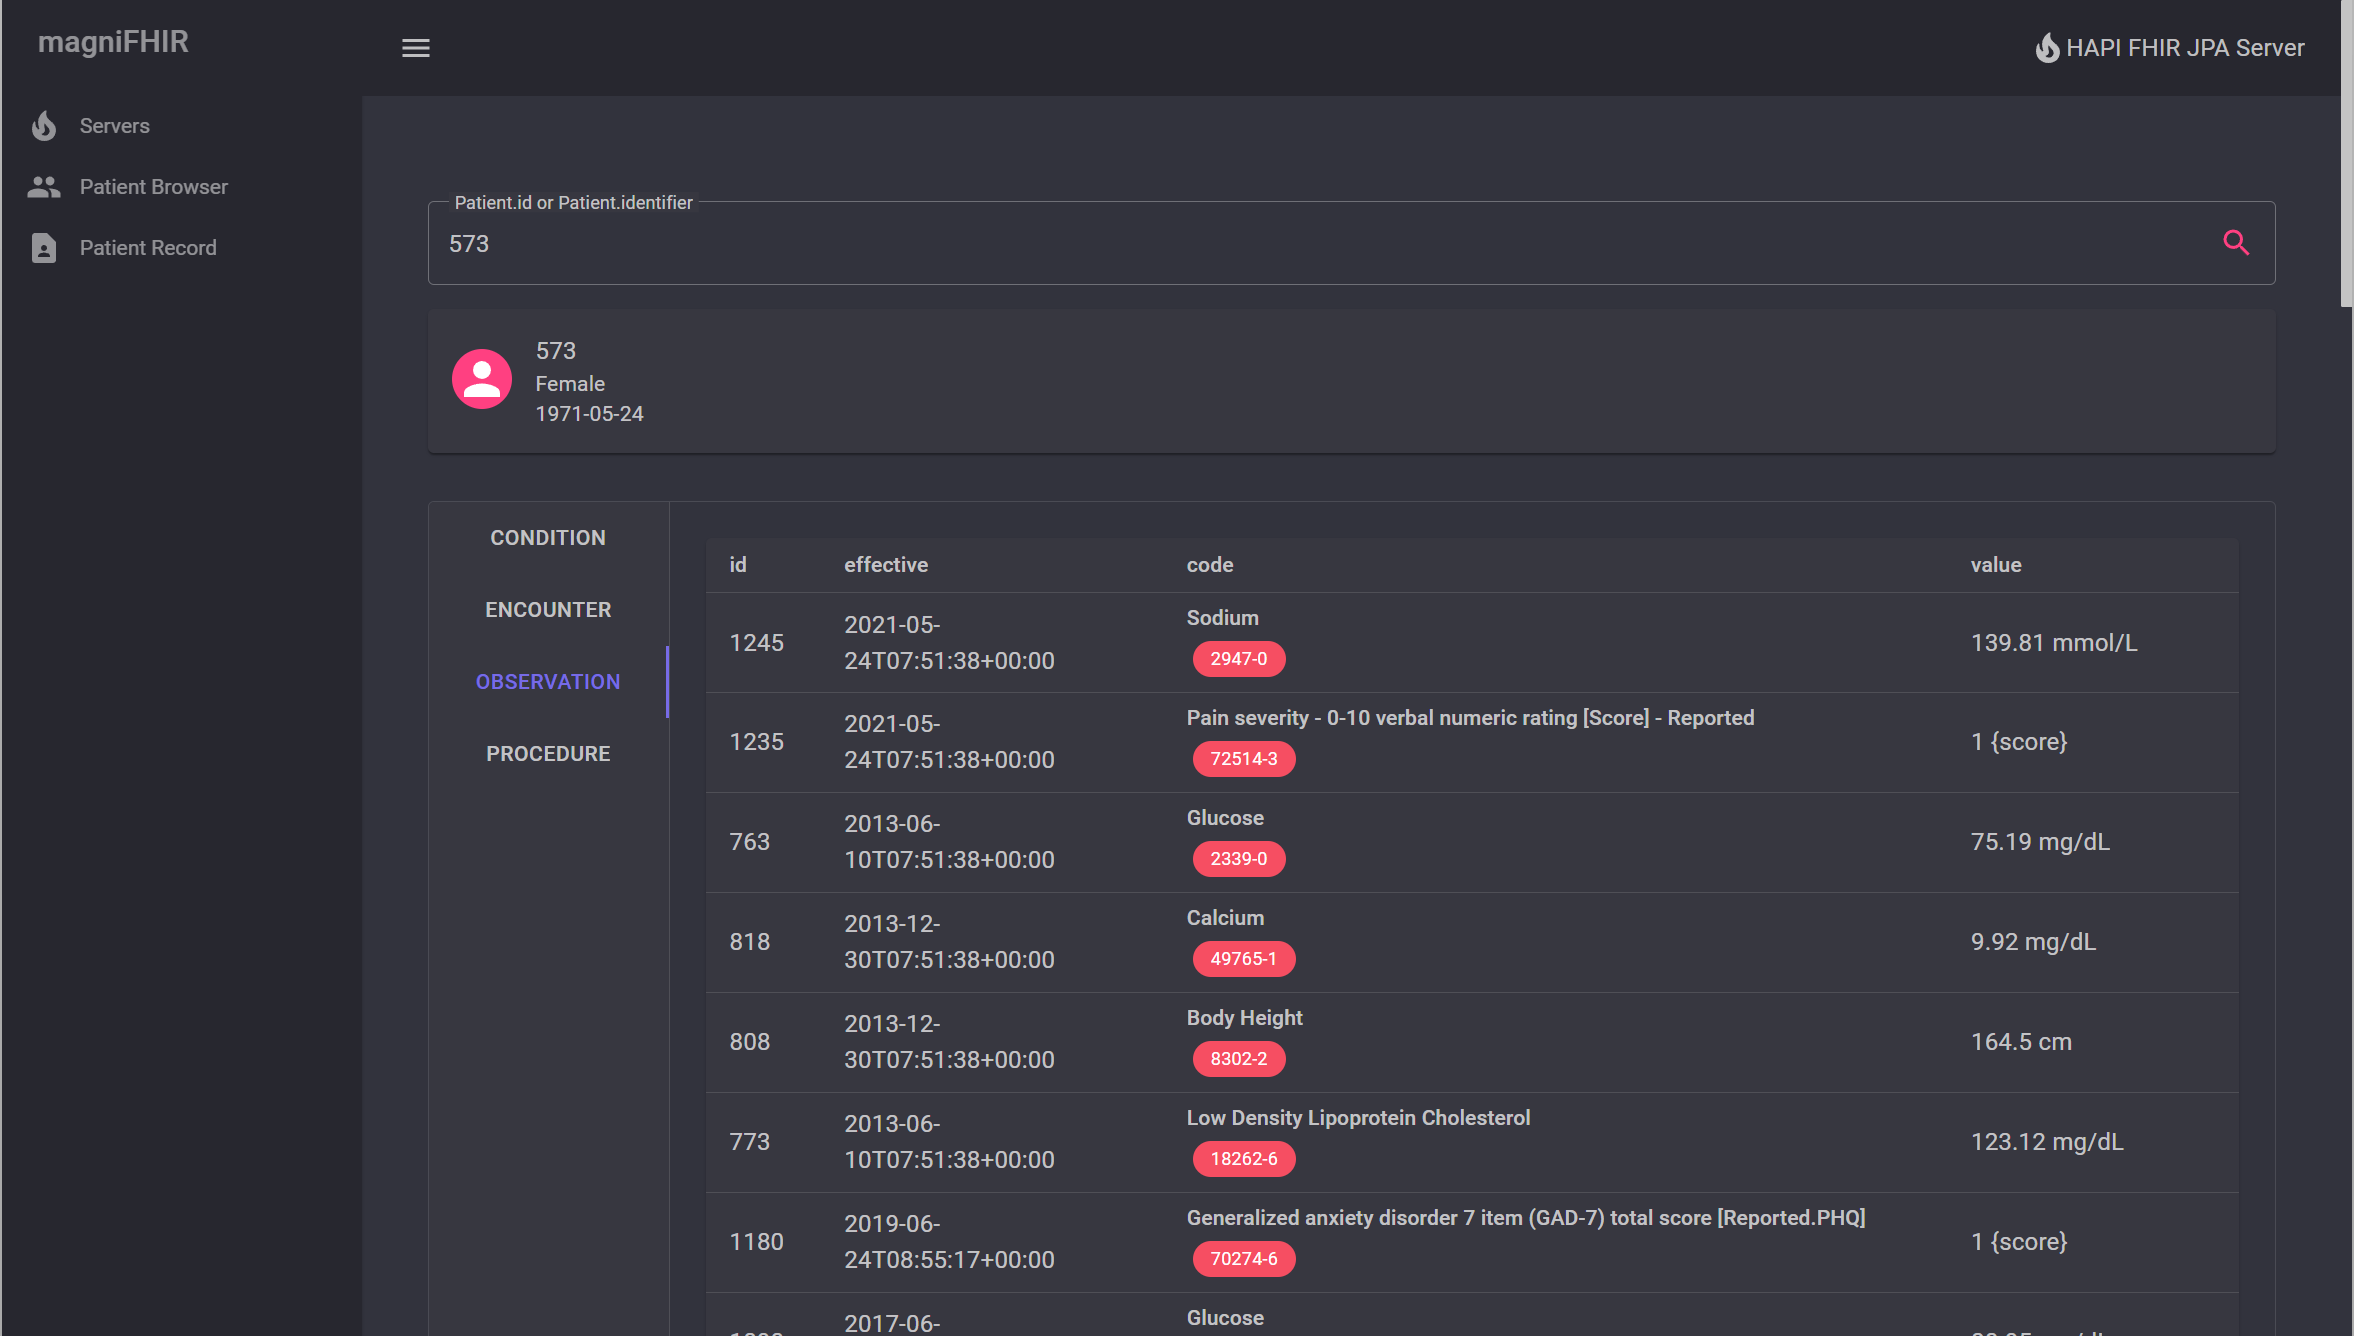Click the Body Height chip 8302-2
This screenshot has width=2354, height=1338.
click(1238, 1059)
